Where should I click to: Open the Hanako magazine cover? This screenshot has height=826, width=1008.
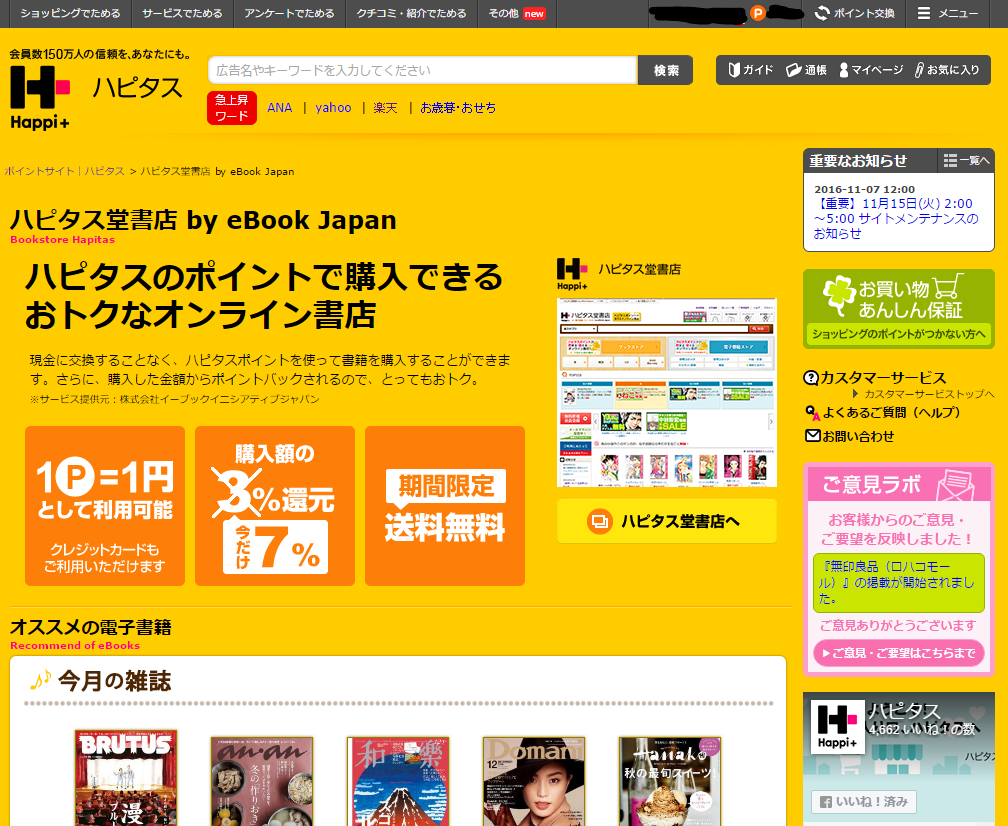coord(670,781)
